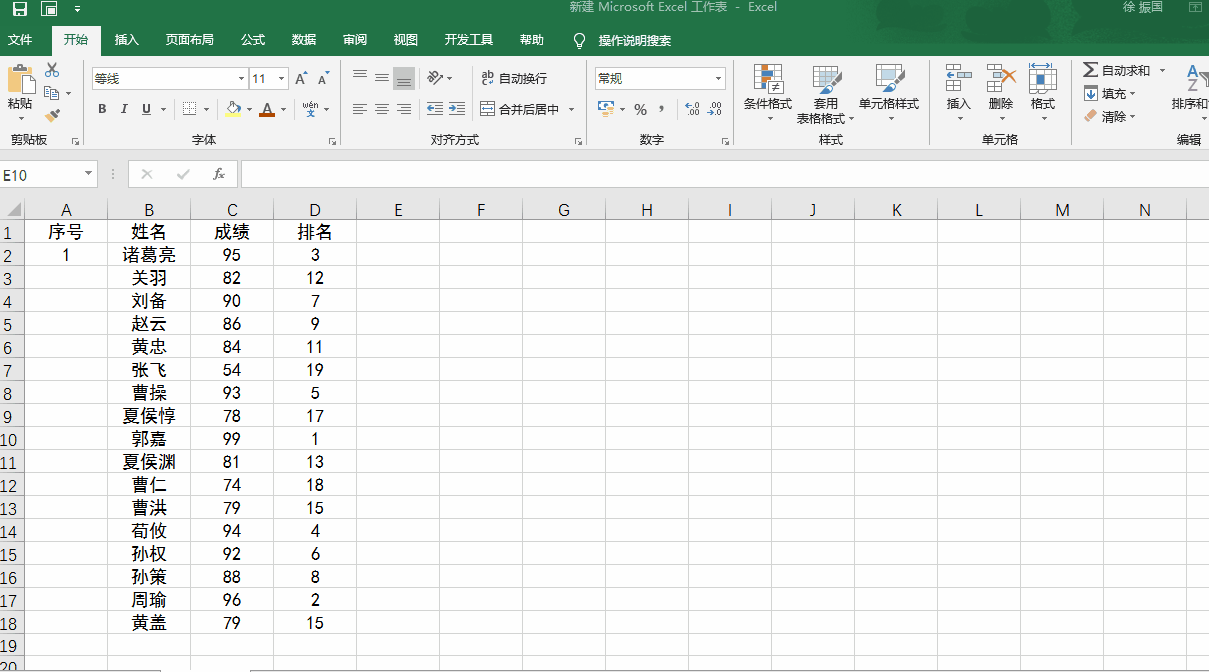1209x672 pixels.
Task: Open the Name Box dropdown arrow
Action: pos(88,174)
